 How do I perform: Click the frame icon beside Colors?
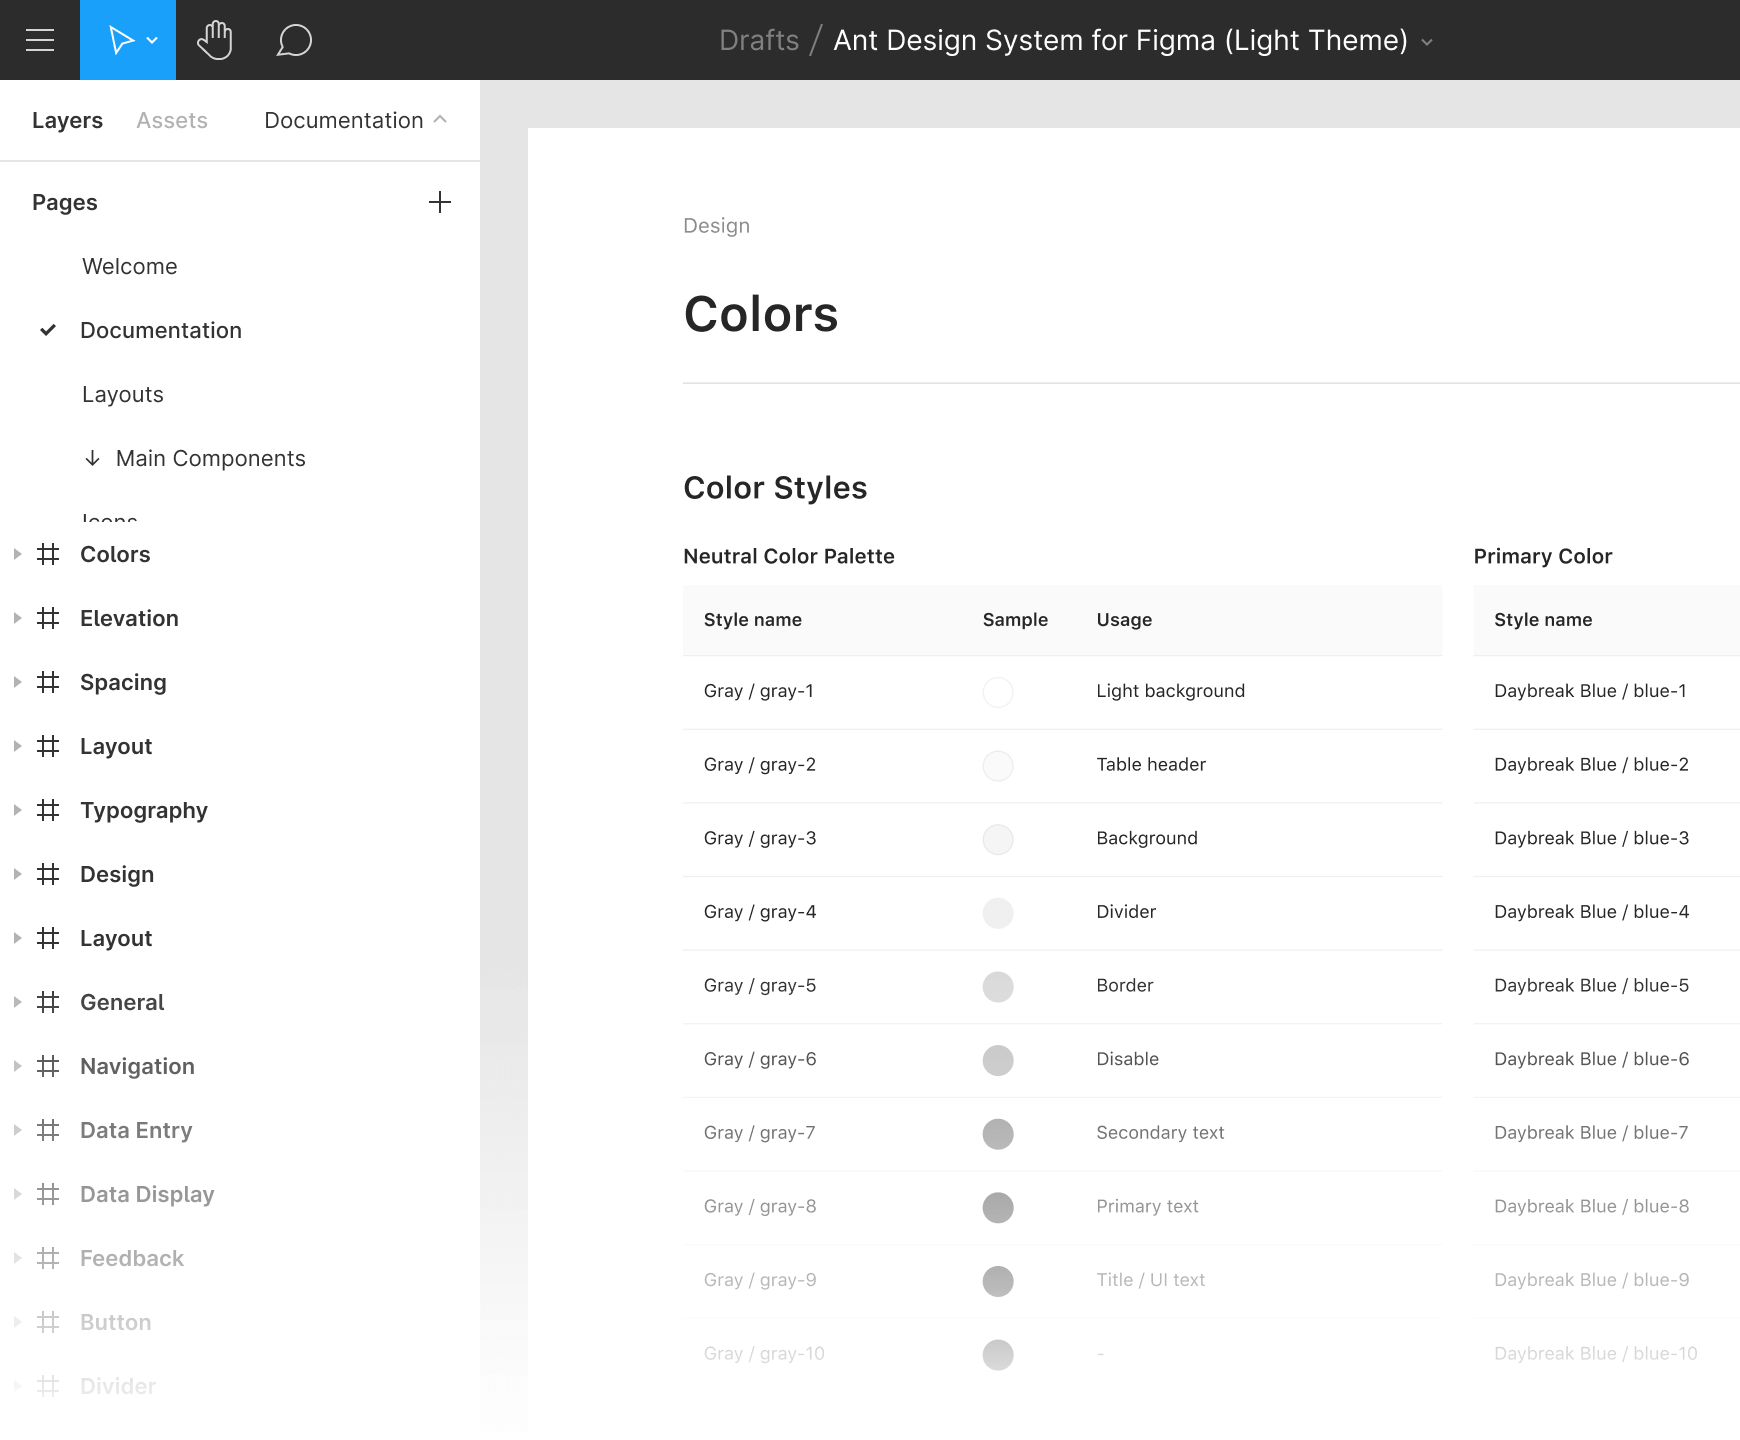pos(47,554)
